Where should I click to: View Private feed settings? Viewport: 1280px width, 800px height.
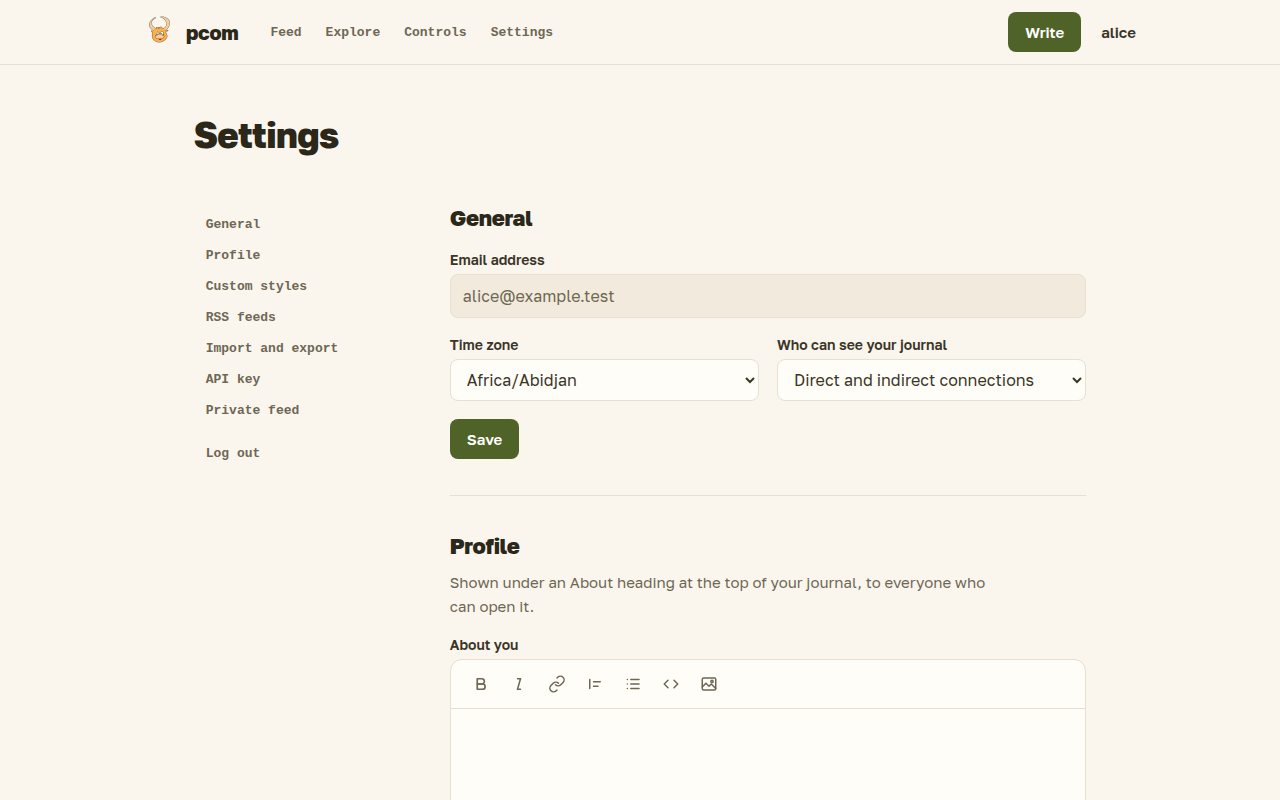pos(253,410)
